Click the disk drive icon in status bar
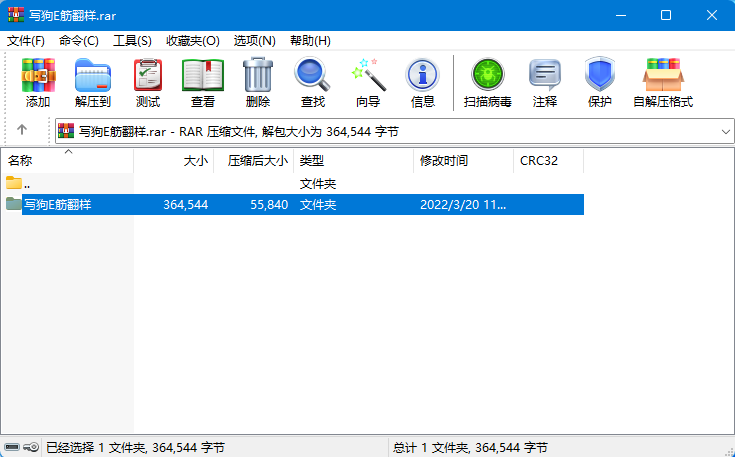The height and width of the screenshot is (457, 735). [12, 447]
